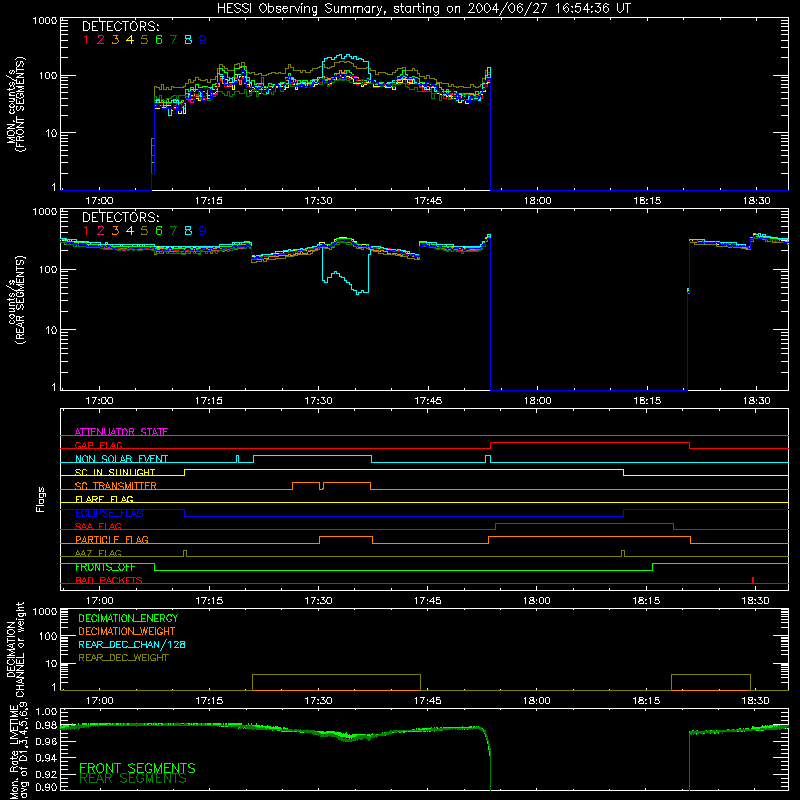Click FRONT SEGMENTS legend in livetime plot
The image size is (800, 800).
pos(137,768)
